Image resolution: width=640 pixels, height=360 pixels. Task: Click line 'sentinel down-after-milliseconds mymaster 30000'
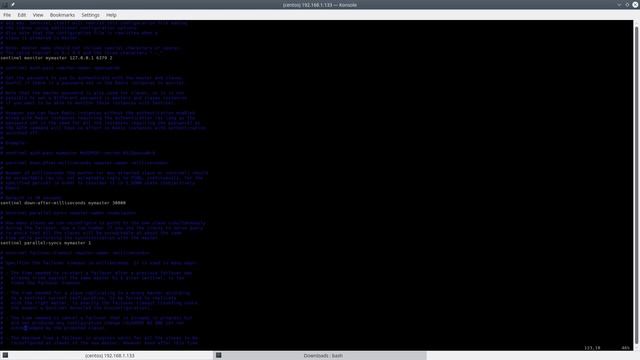63,203
